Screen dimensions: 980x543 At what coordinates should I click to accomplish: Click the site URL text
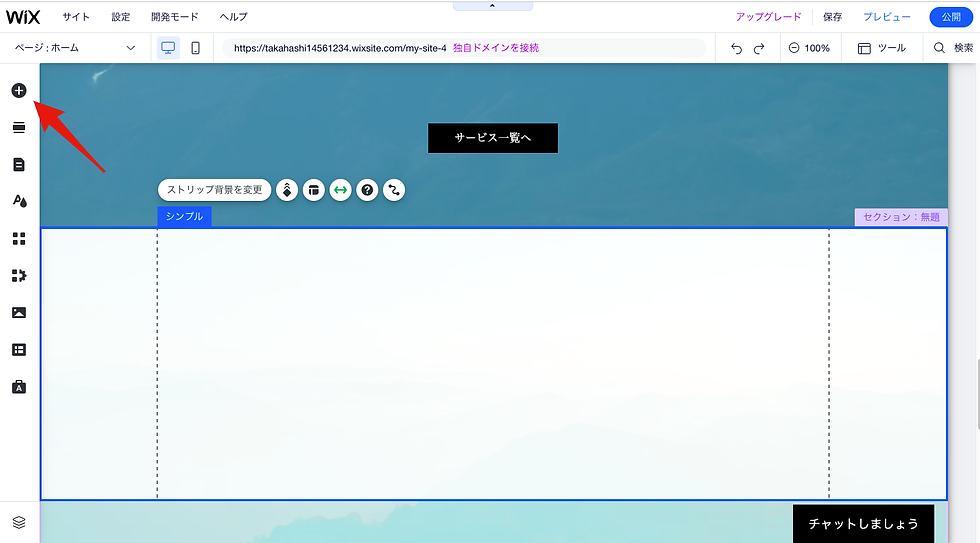340,48
